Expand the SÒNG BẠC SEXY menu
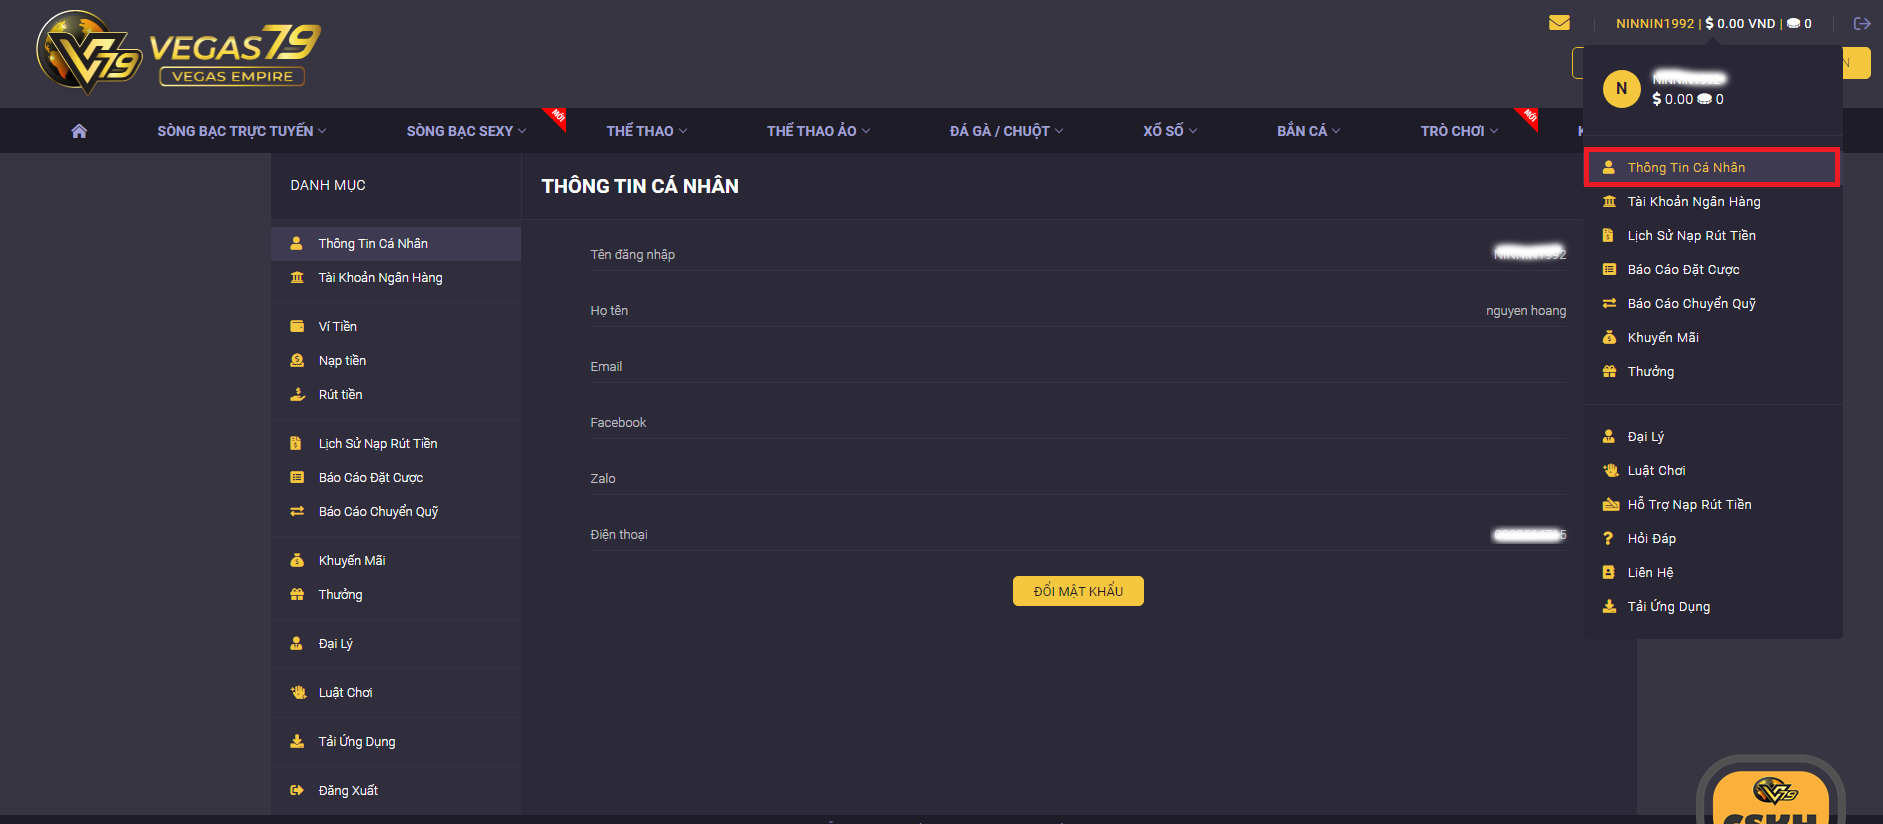 point(466,131)
